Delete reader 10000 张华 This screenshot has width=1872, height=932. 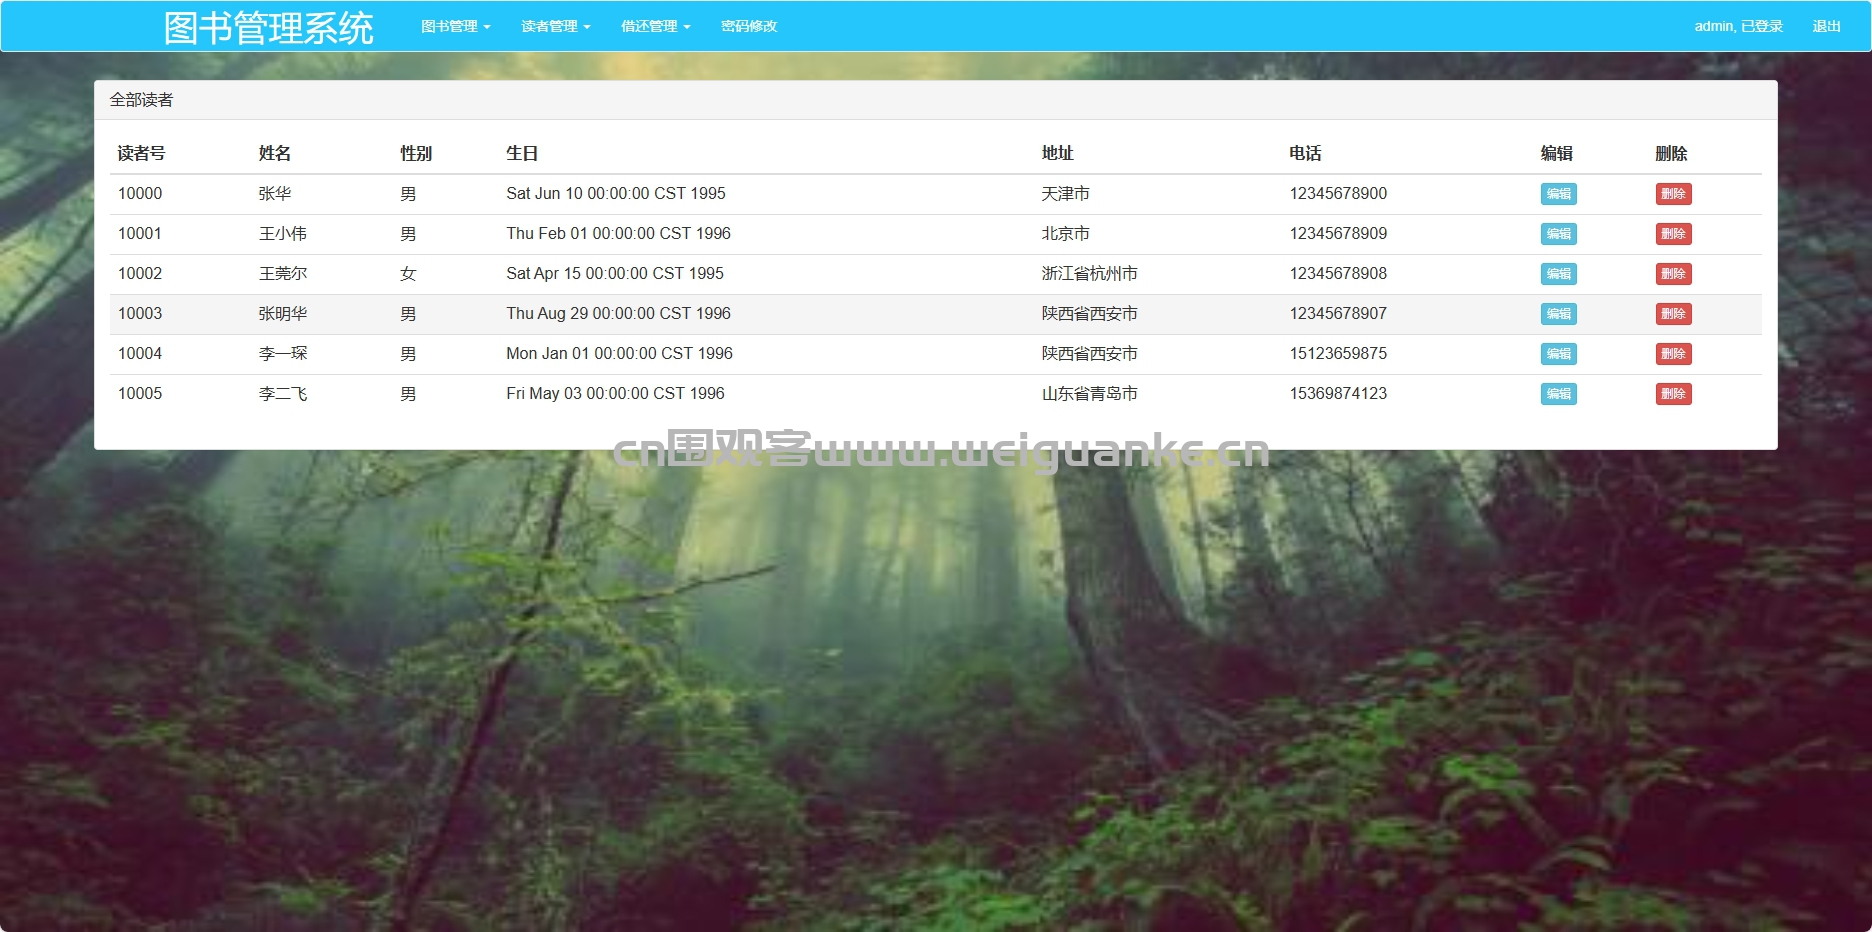pyautogui.click(x=1674, y=194)
